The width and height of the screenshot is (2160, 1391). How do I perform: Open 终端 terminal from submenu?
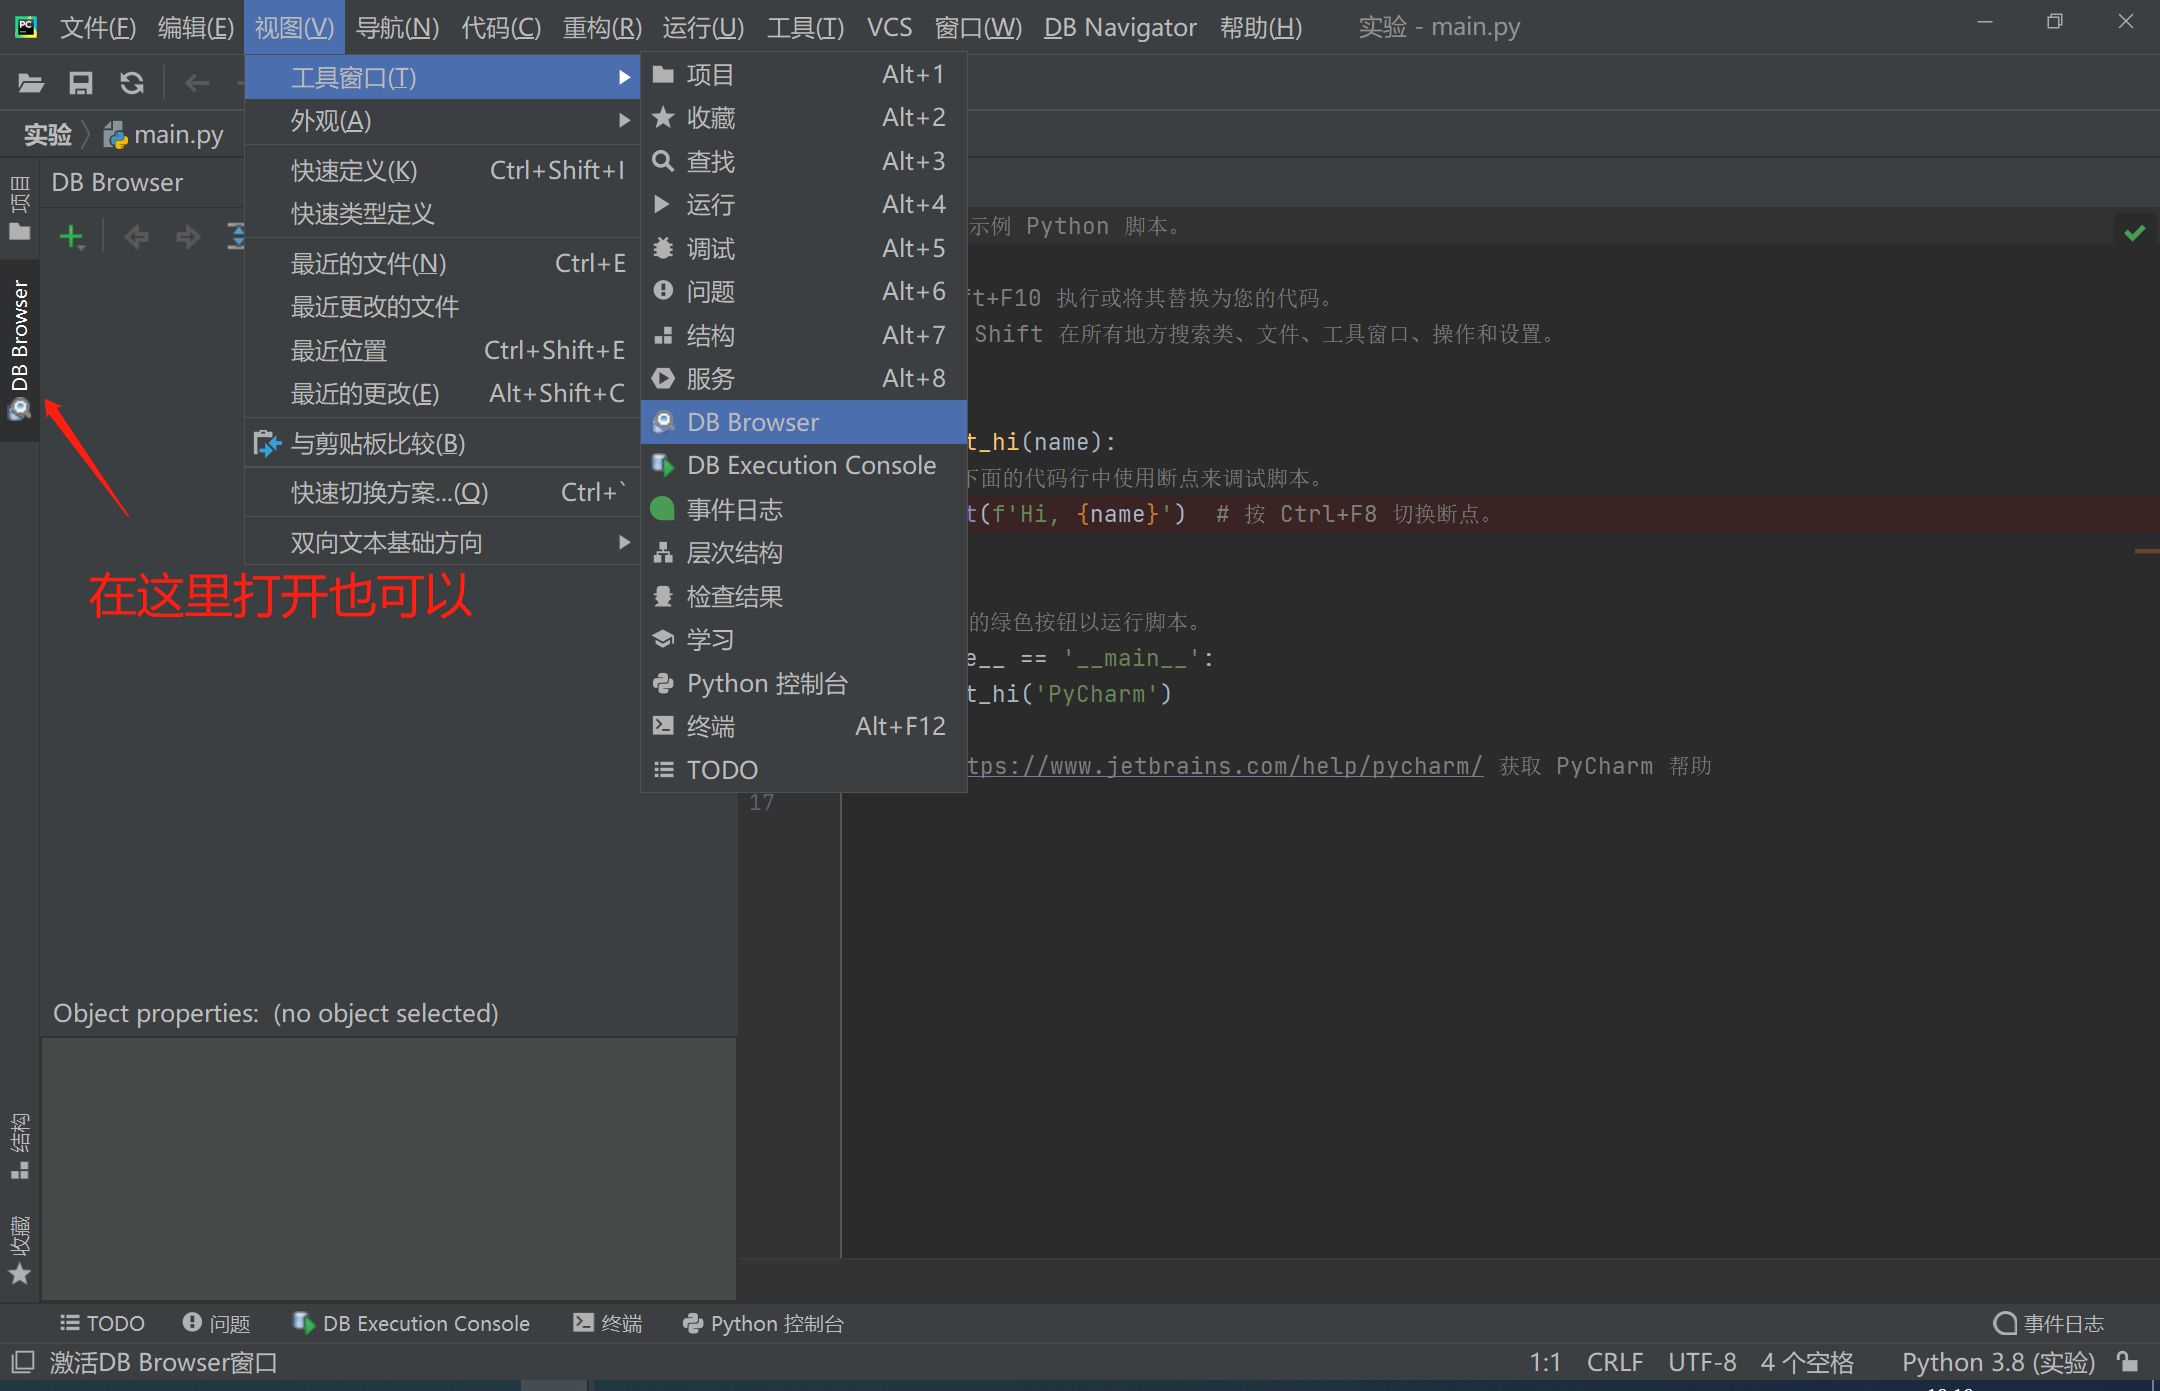(x=803, y=727)
